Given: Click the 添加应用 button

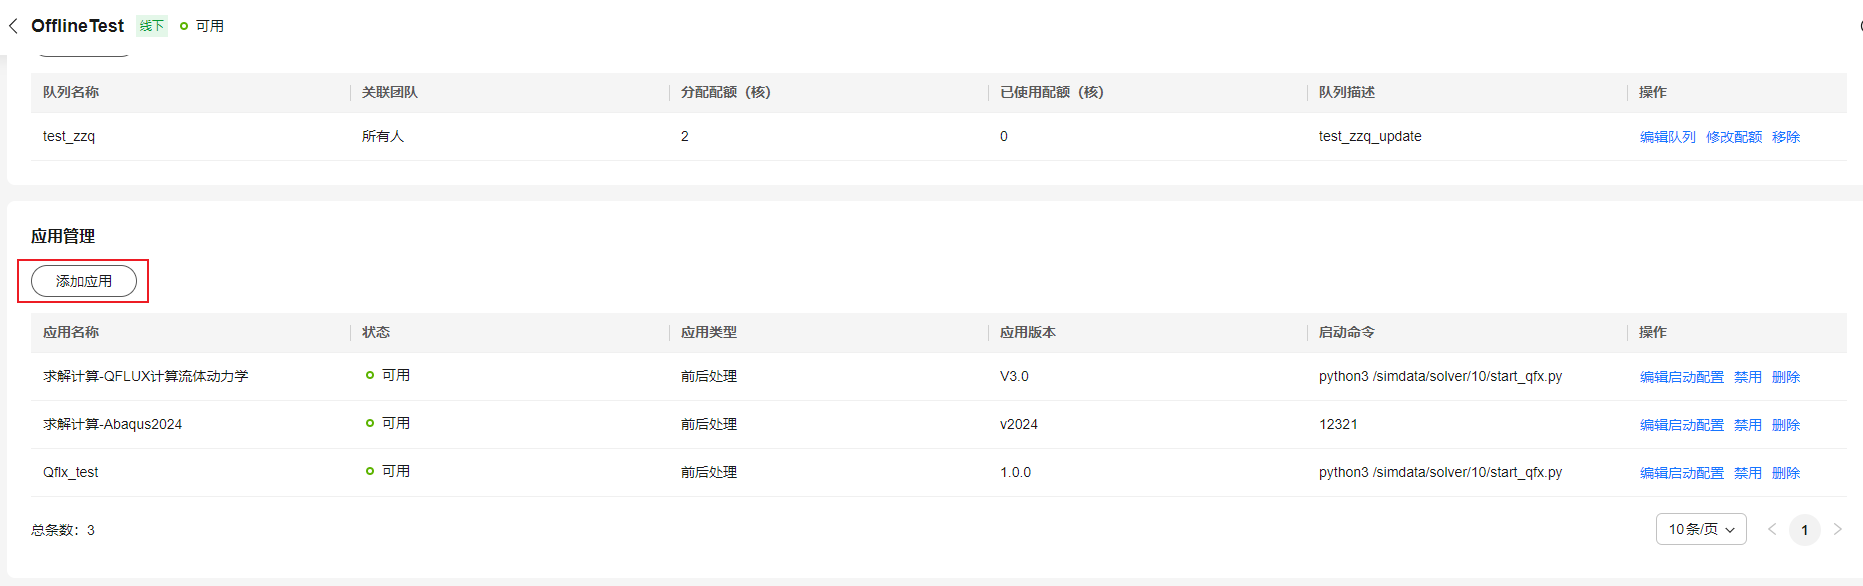Looking at the screenshot, I should [84, 281].
